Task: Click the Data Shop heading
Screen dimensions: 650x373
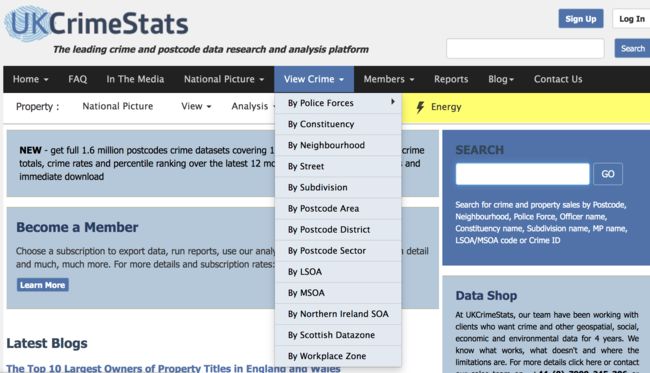Action: (x=486, y=295)
